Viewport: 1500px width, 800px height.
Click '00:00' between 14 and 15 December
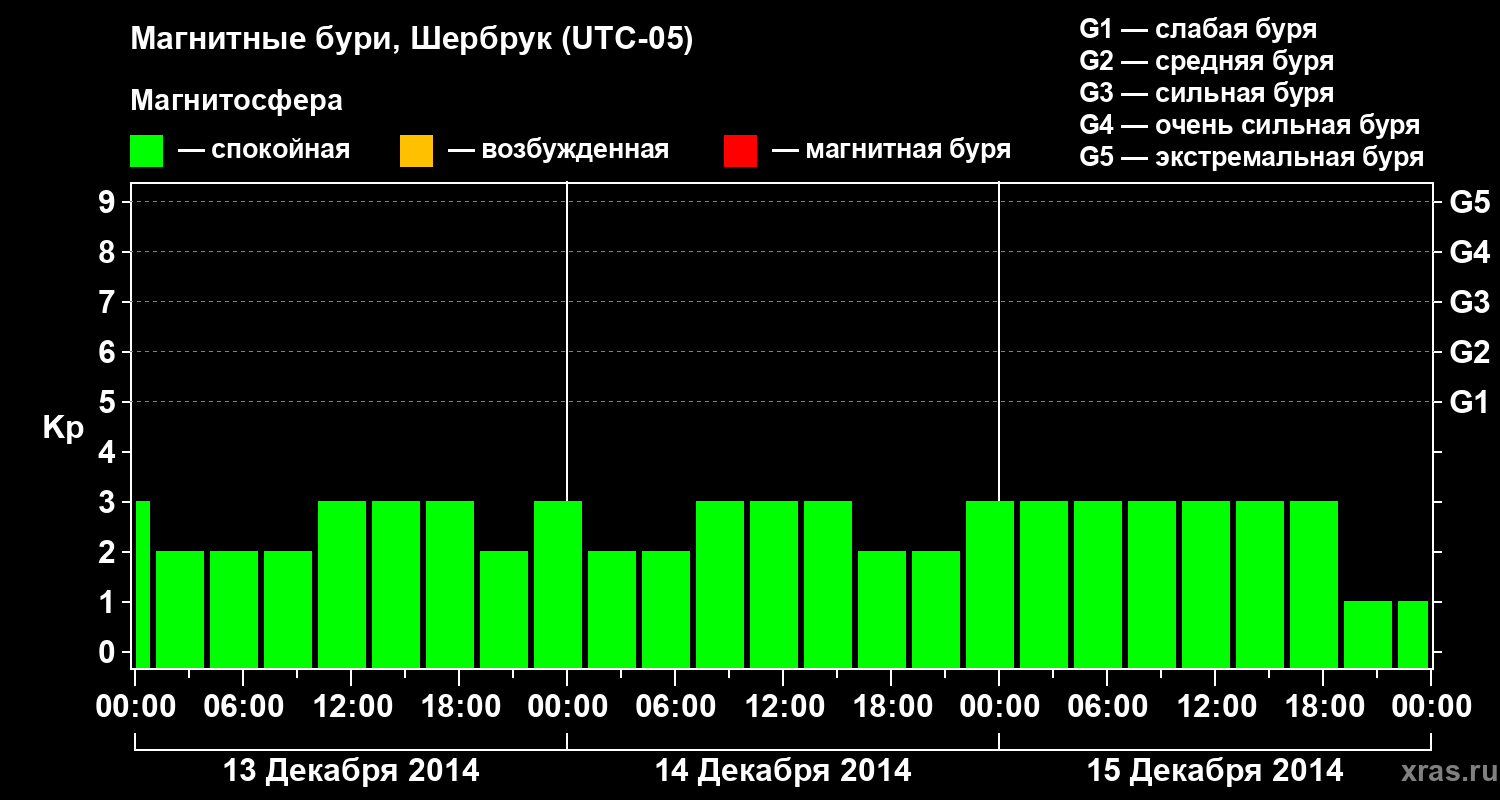click(999, 707)
